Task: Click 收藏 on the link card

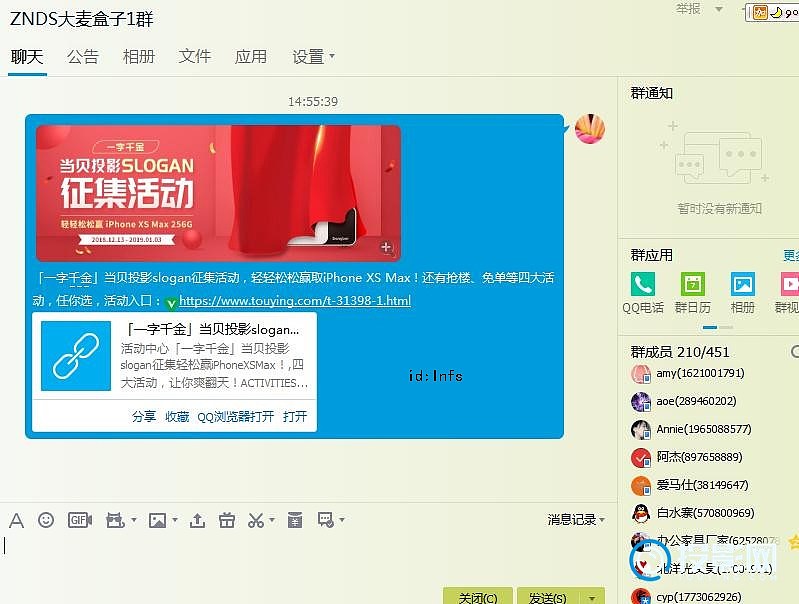Action: point(177,416)
